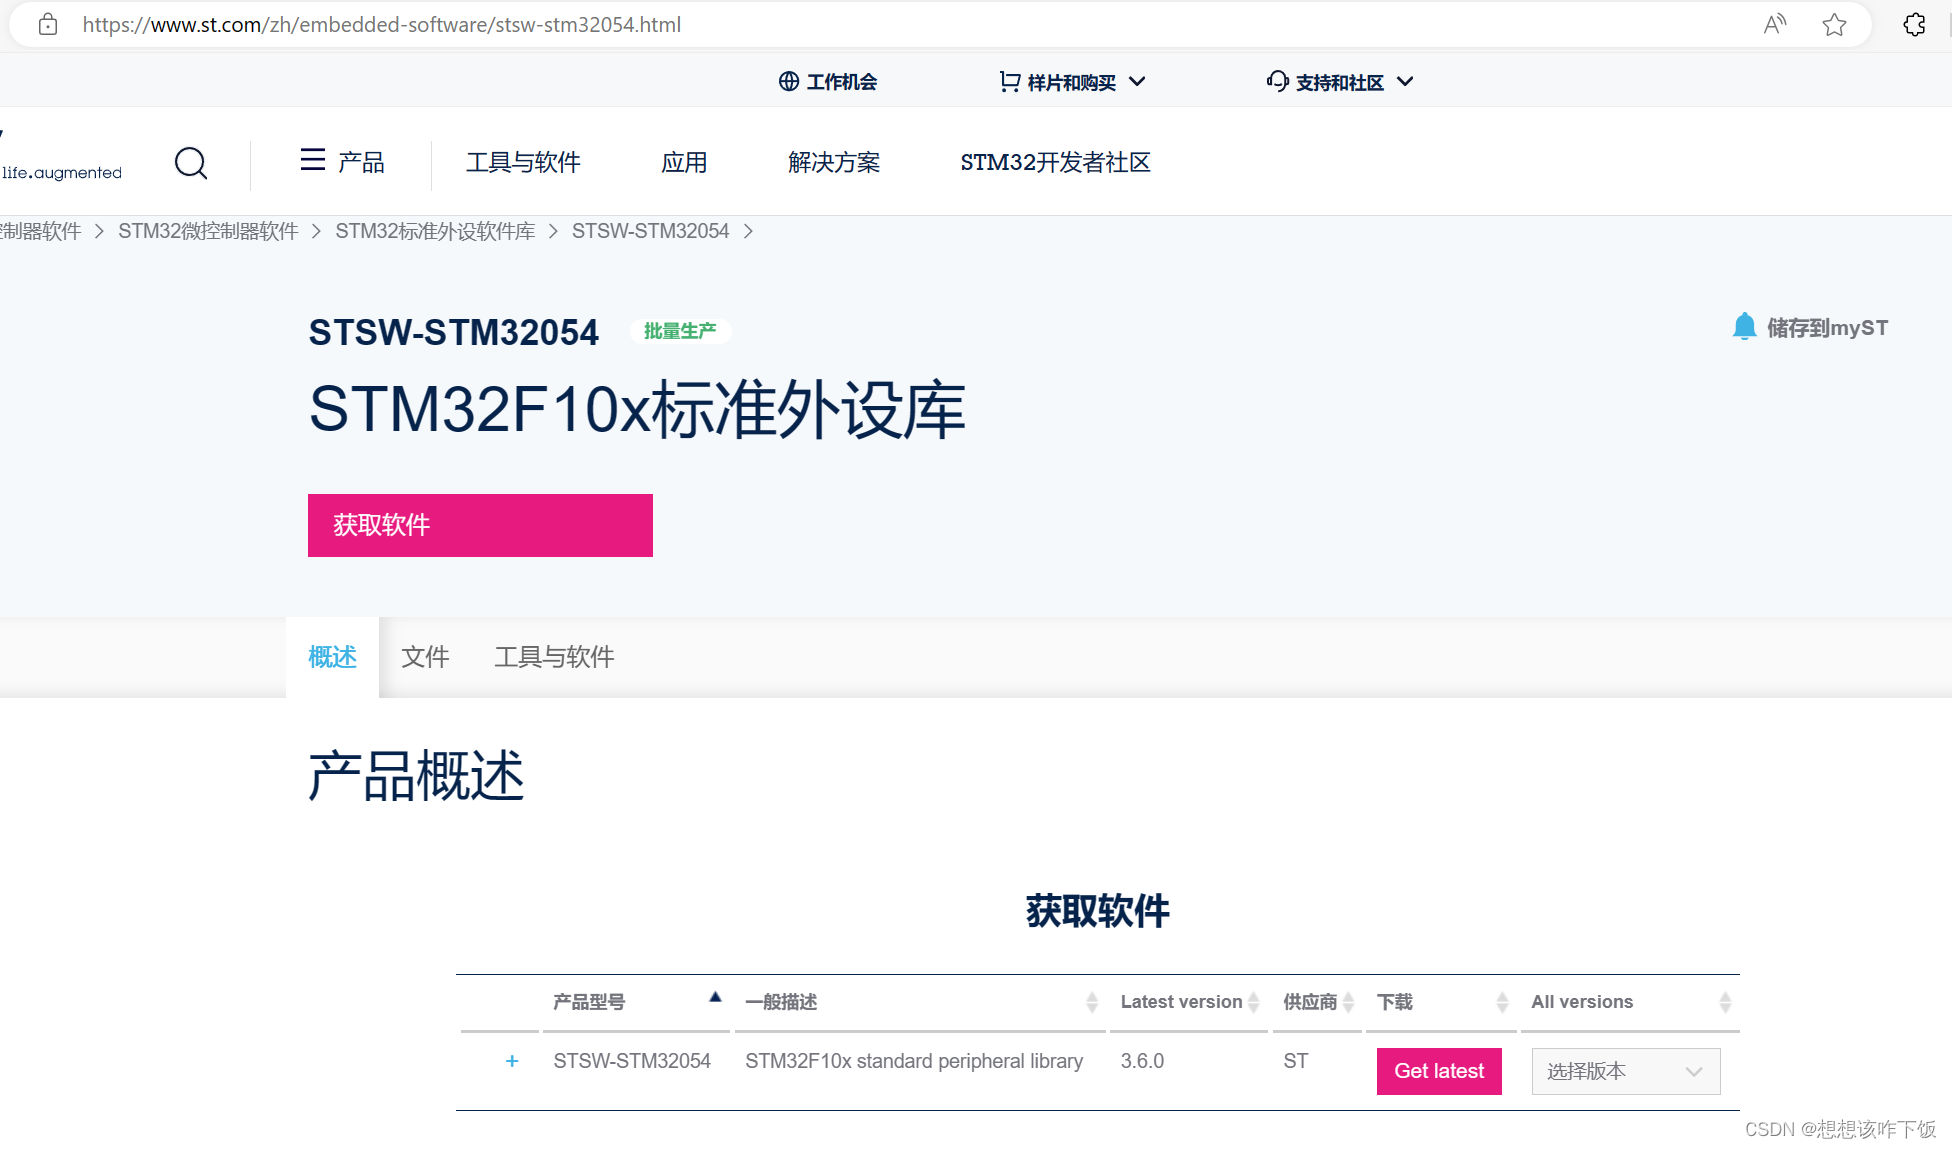Click breadcrumb chevron after STSW-STM32054
The width and height of the screenshot is (1952, 1149).
(x=748, y=232)
